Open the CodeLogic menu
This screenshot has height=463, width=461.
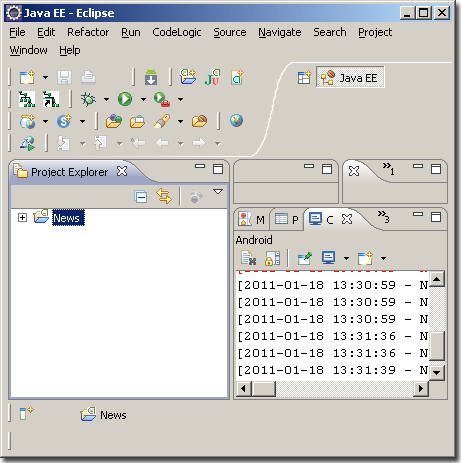click(177, 32)
